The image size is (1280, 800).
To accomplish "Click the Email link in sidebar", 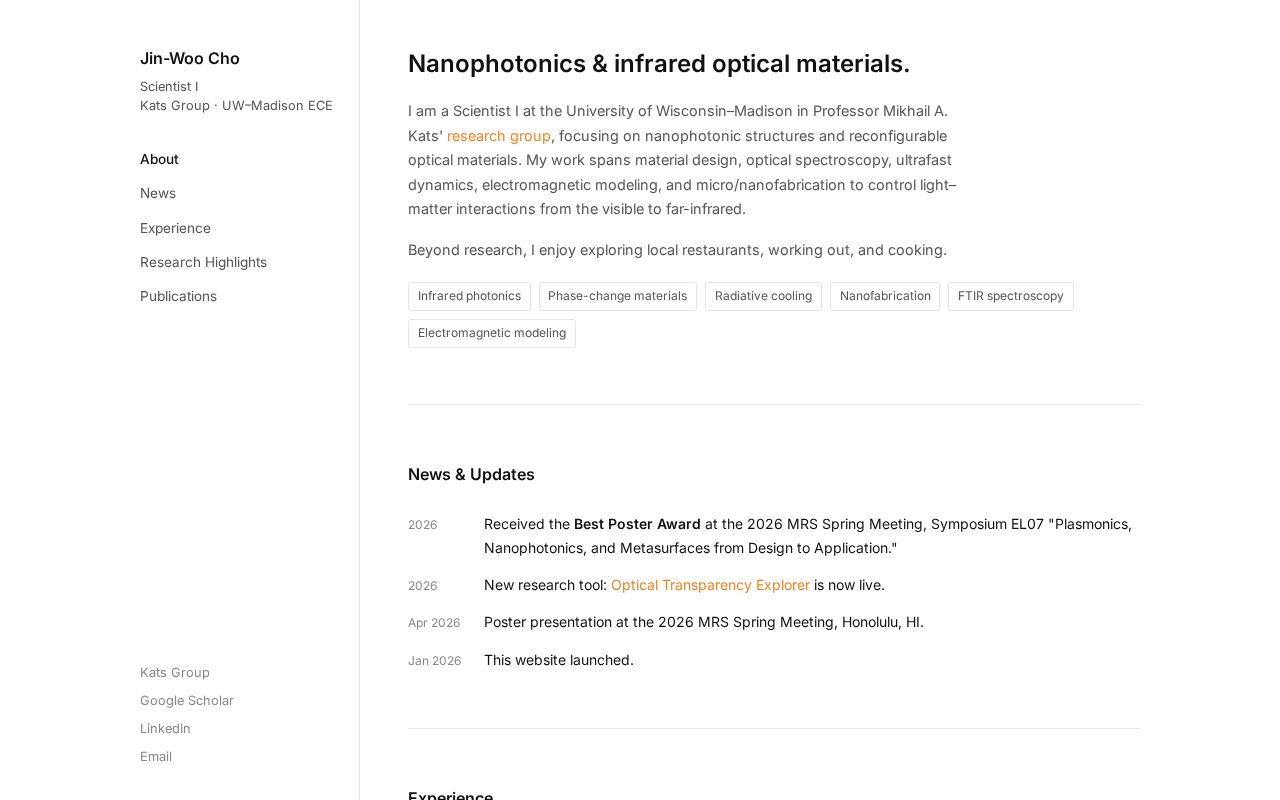I will (156, 756).
